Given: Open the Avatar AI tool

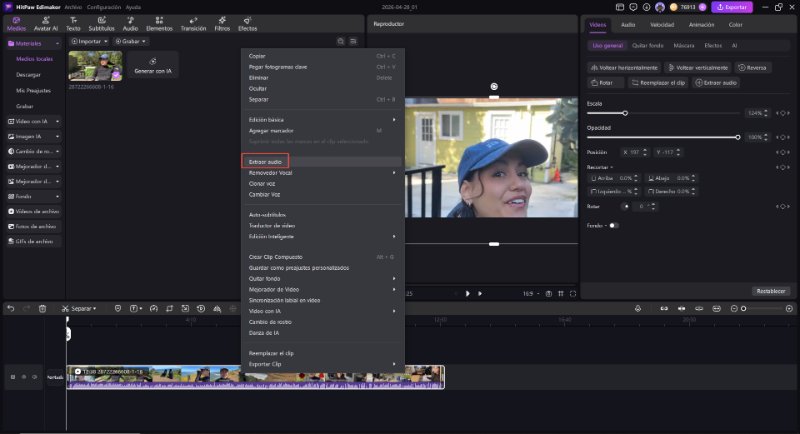Looking at the screenshot, I should [x=46, y=24].
